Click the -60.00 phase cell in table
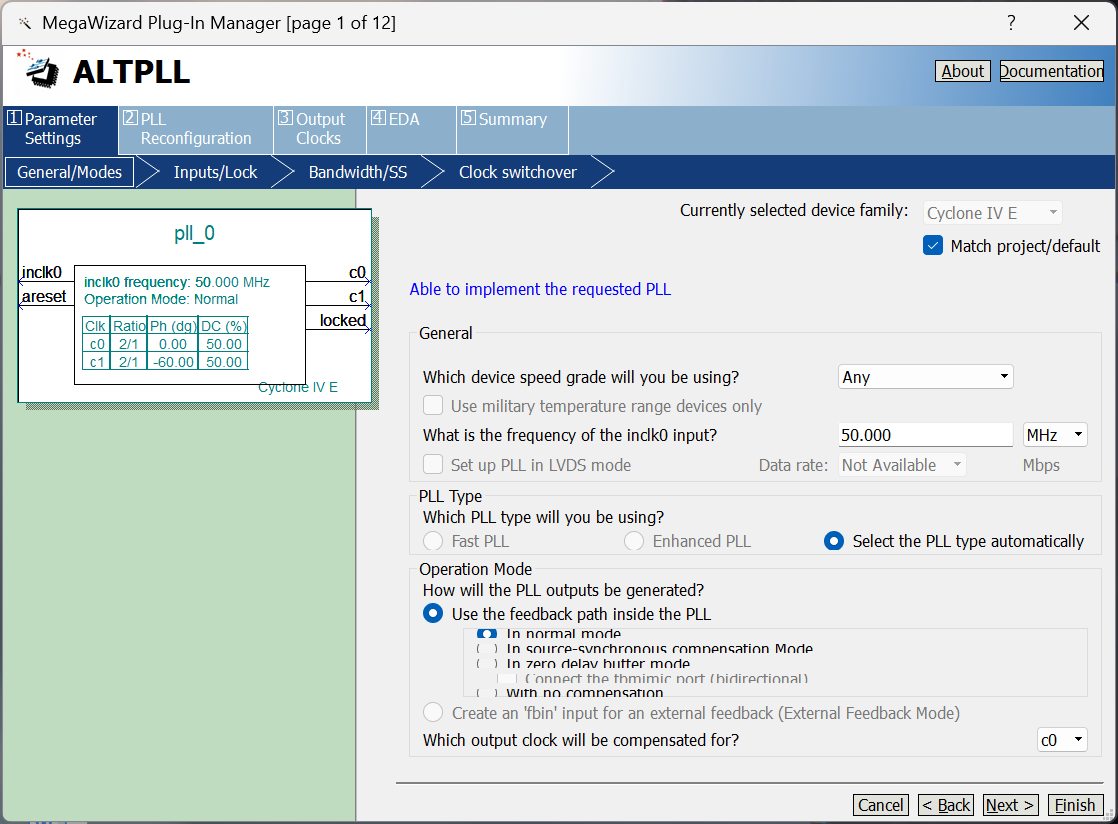The image size is (1118, 824). point(173,362)
